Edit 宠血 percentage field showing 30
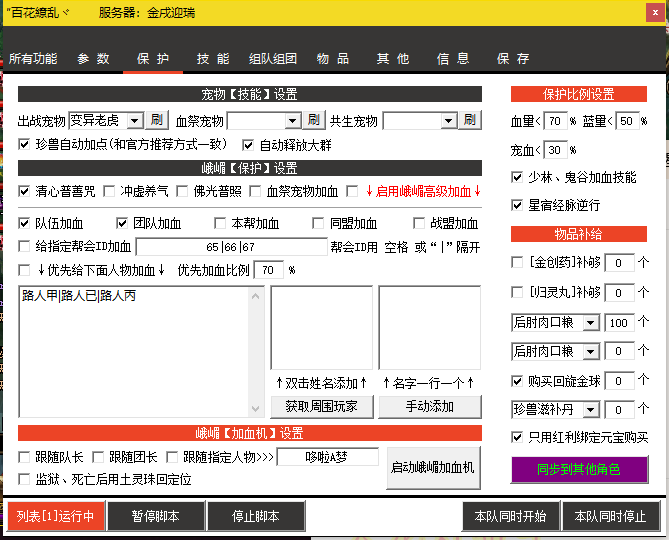669x540 pixels. (x=555, y=150)
